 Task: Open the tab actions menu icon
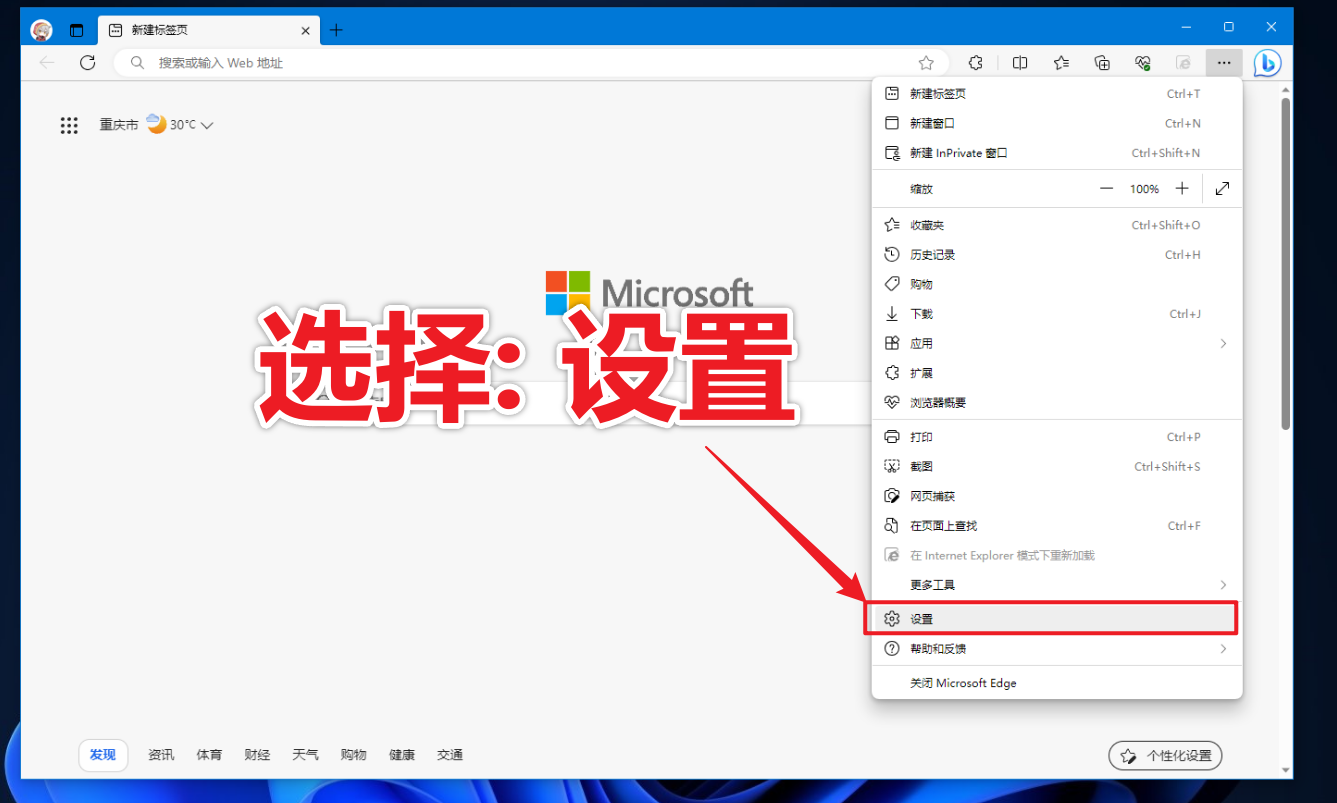point(77,30)
